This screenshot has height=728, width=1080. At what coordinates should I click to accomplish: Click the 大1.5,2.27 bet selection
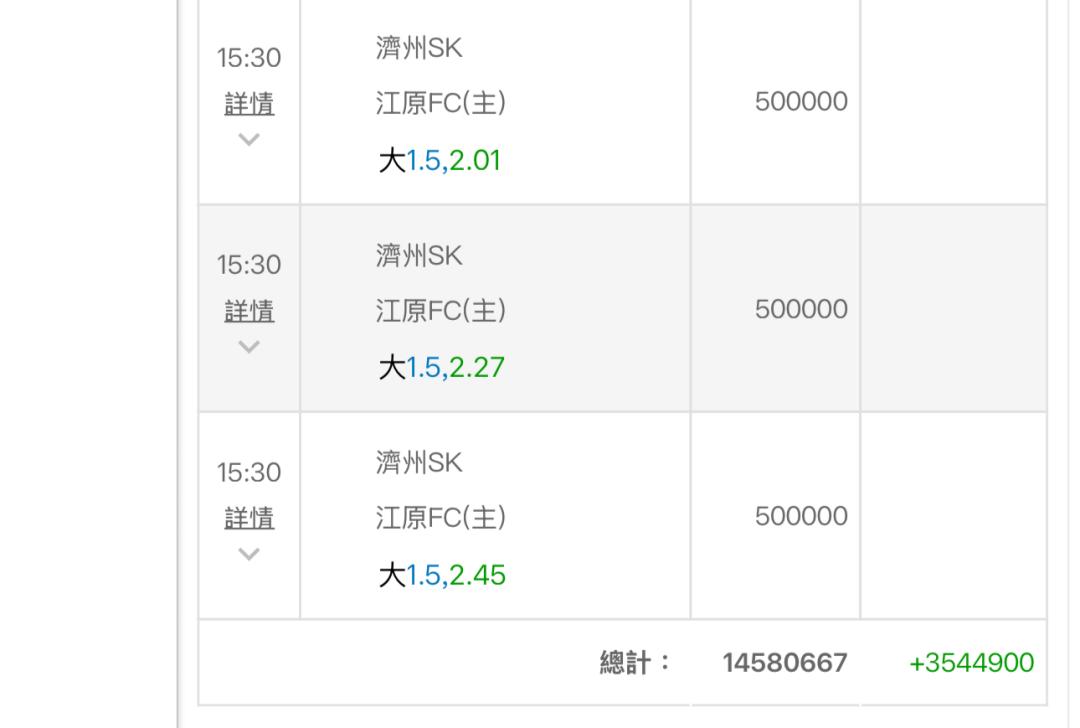coord(439,368)
